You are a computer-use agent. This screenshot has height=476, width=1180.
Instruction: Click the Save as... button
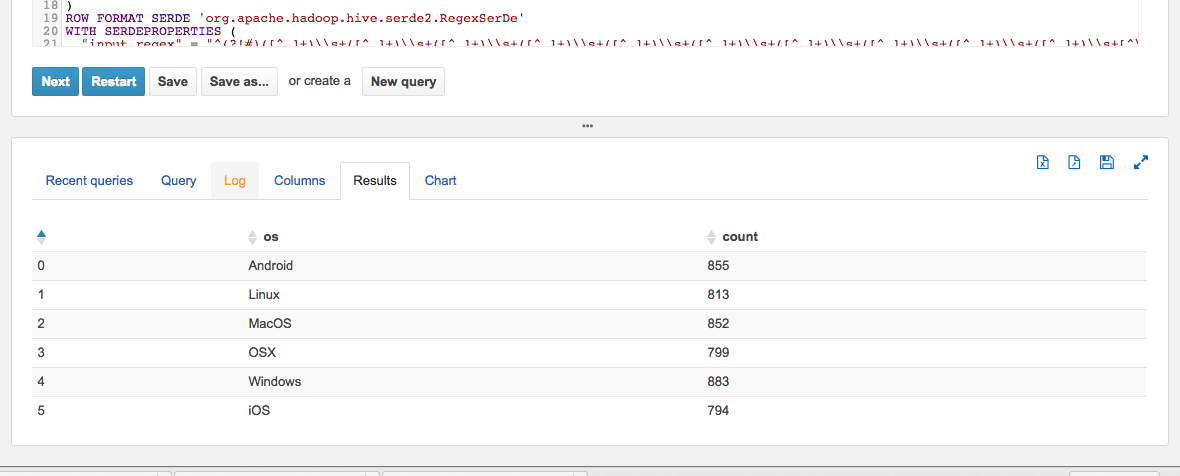pos(239,82)
